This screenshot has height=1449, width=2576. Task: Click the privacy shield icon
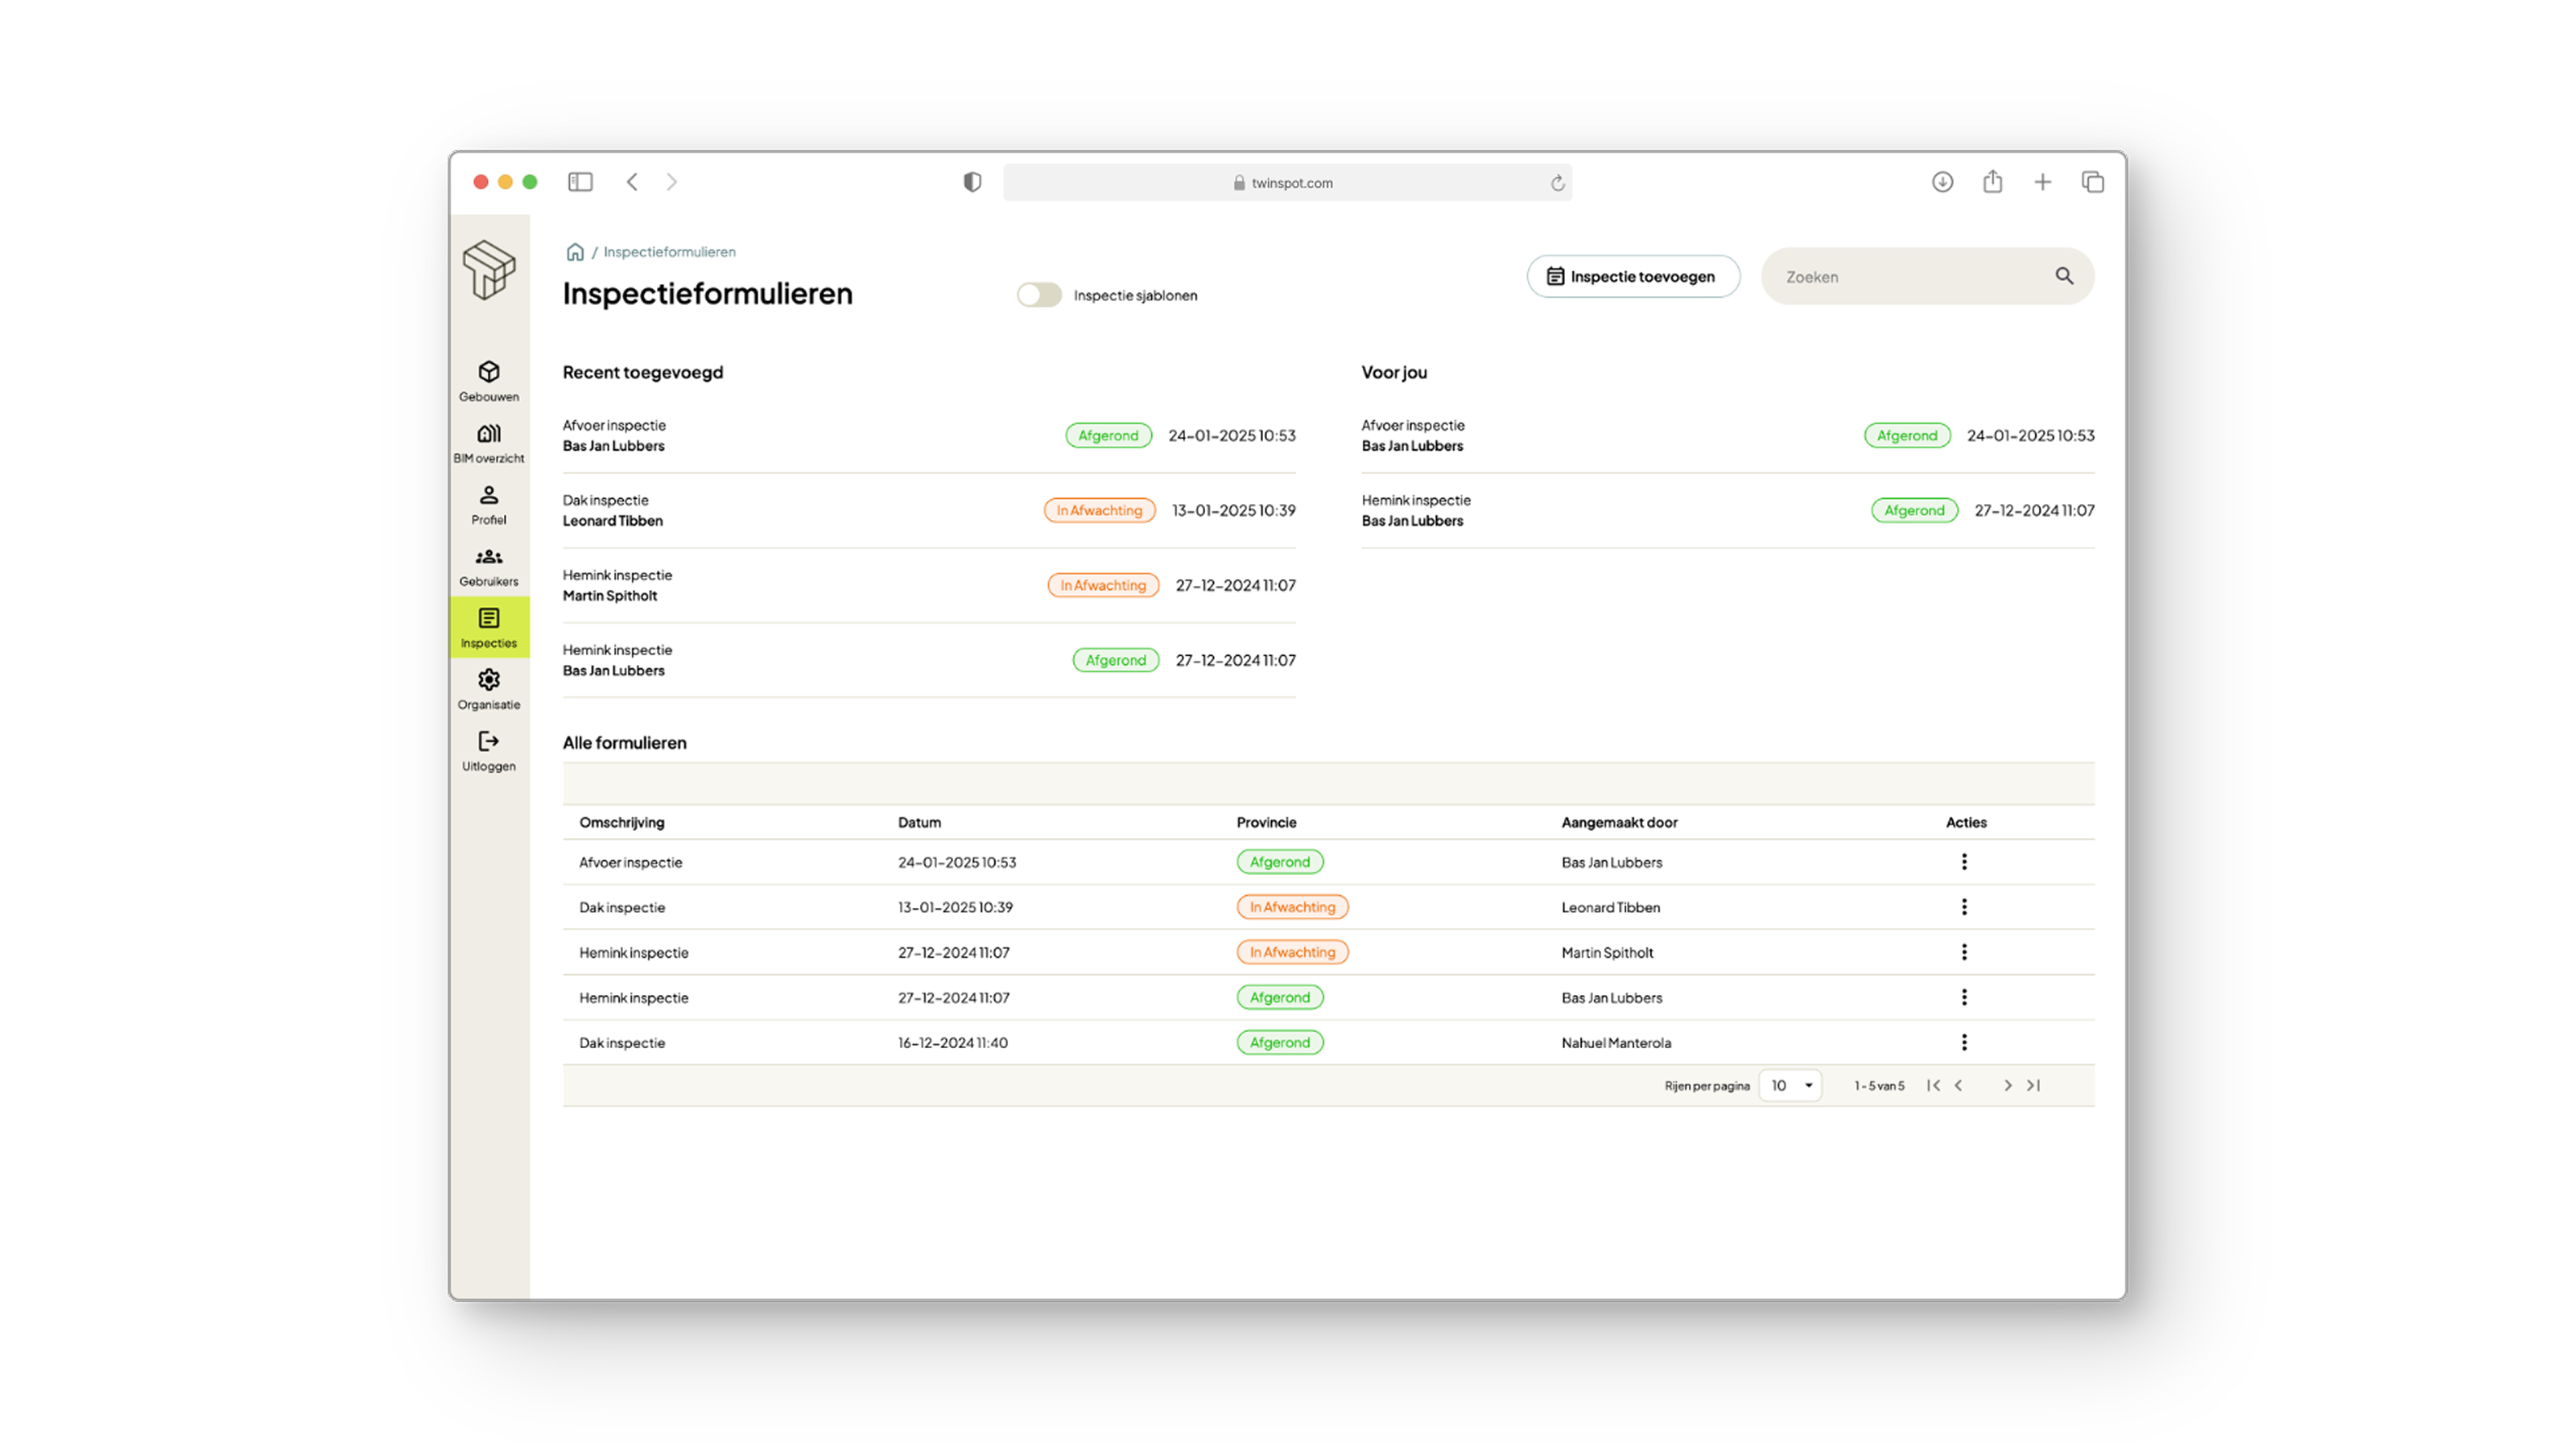[x=972, y=182]
